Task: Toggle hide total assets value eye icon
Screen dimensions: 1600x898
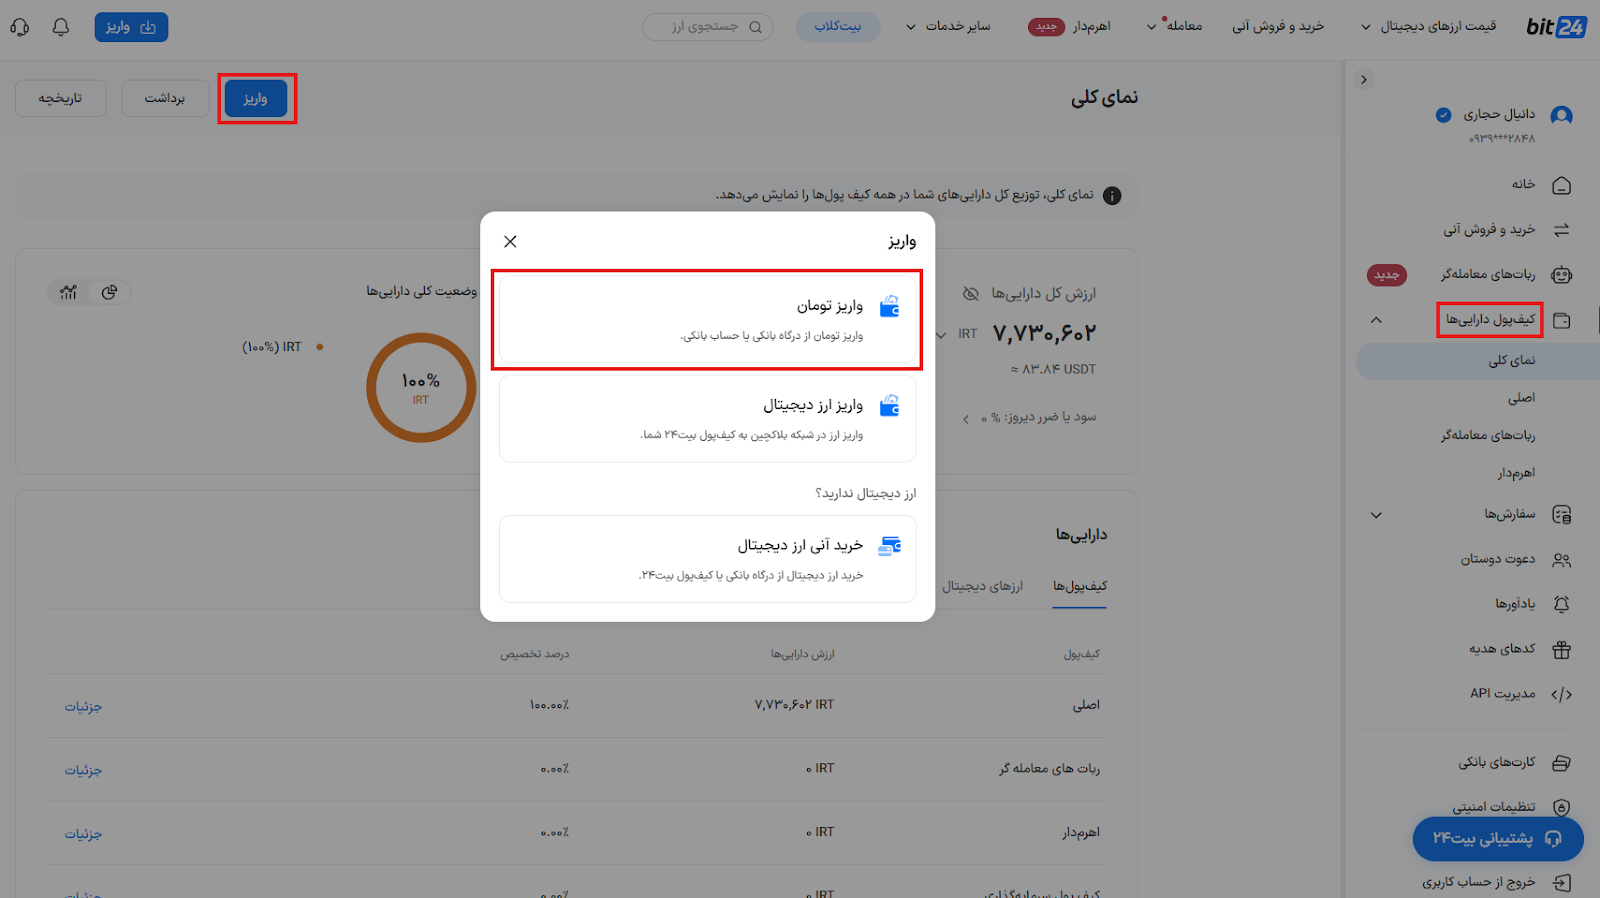Action: click(970, 293)
